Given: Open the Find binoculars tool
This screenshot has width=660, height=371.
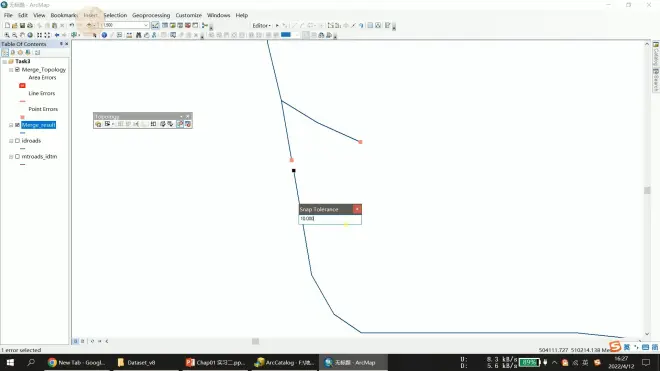Looking at the screenshot, I should pos(138,35).
